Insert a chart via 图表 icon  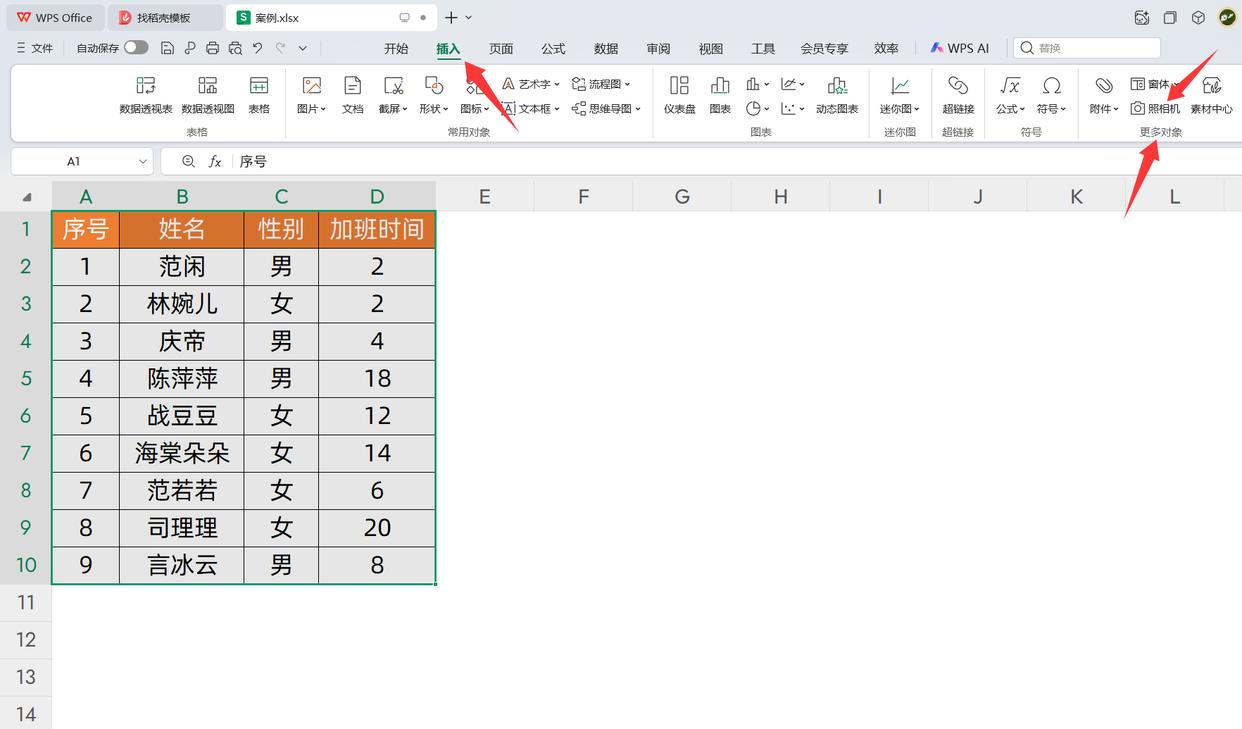pyautogui.click(x=720, y=95)
